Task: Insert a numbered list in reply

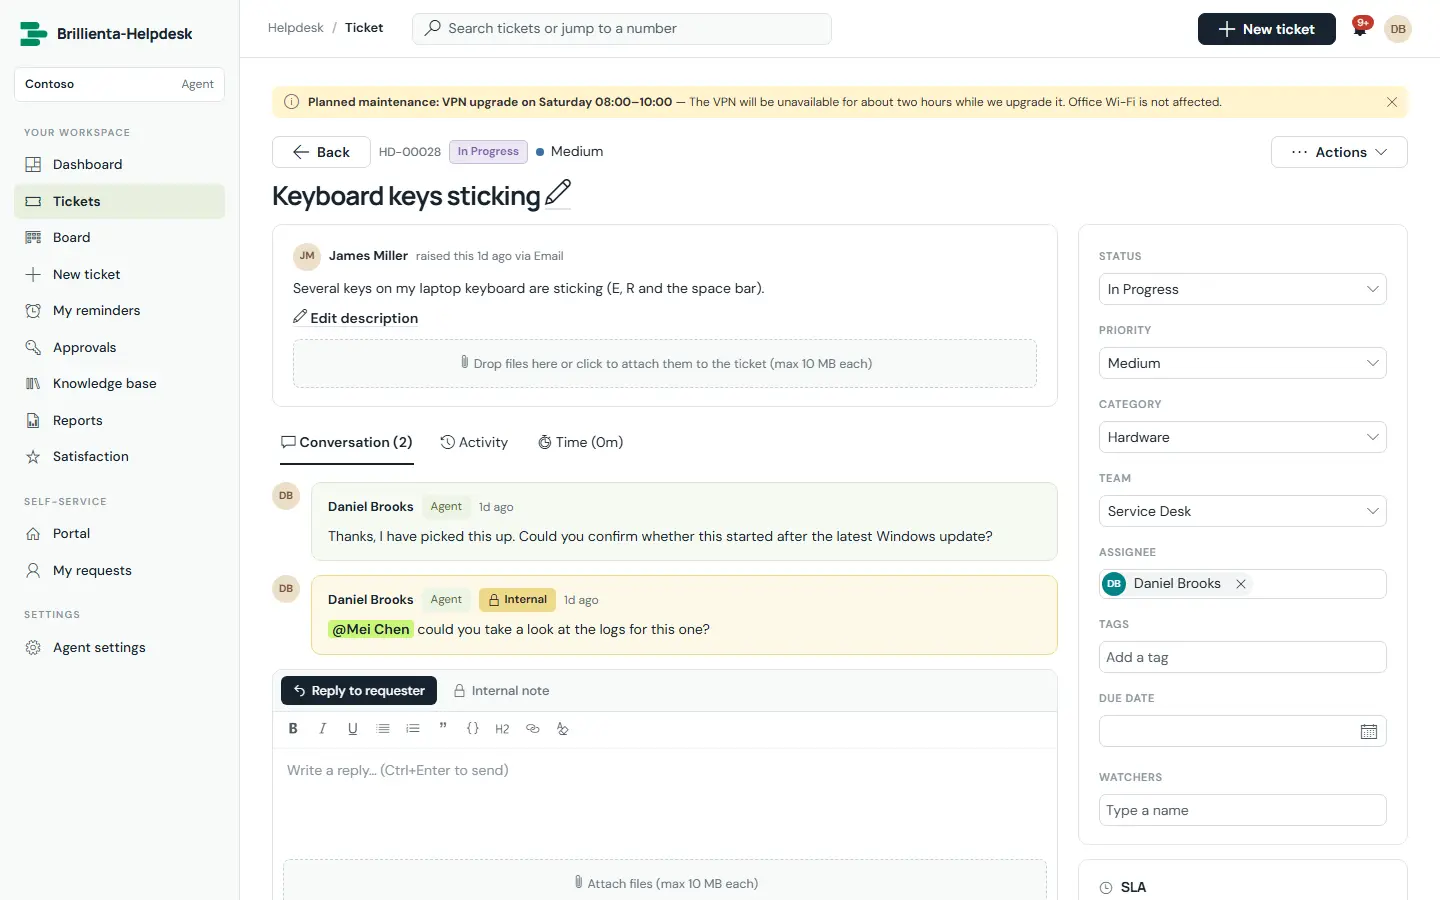Action: coord(413,729)
